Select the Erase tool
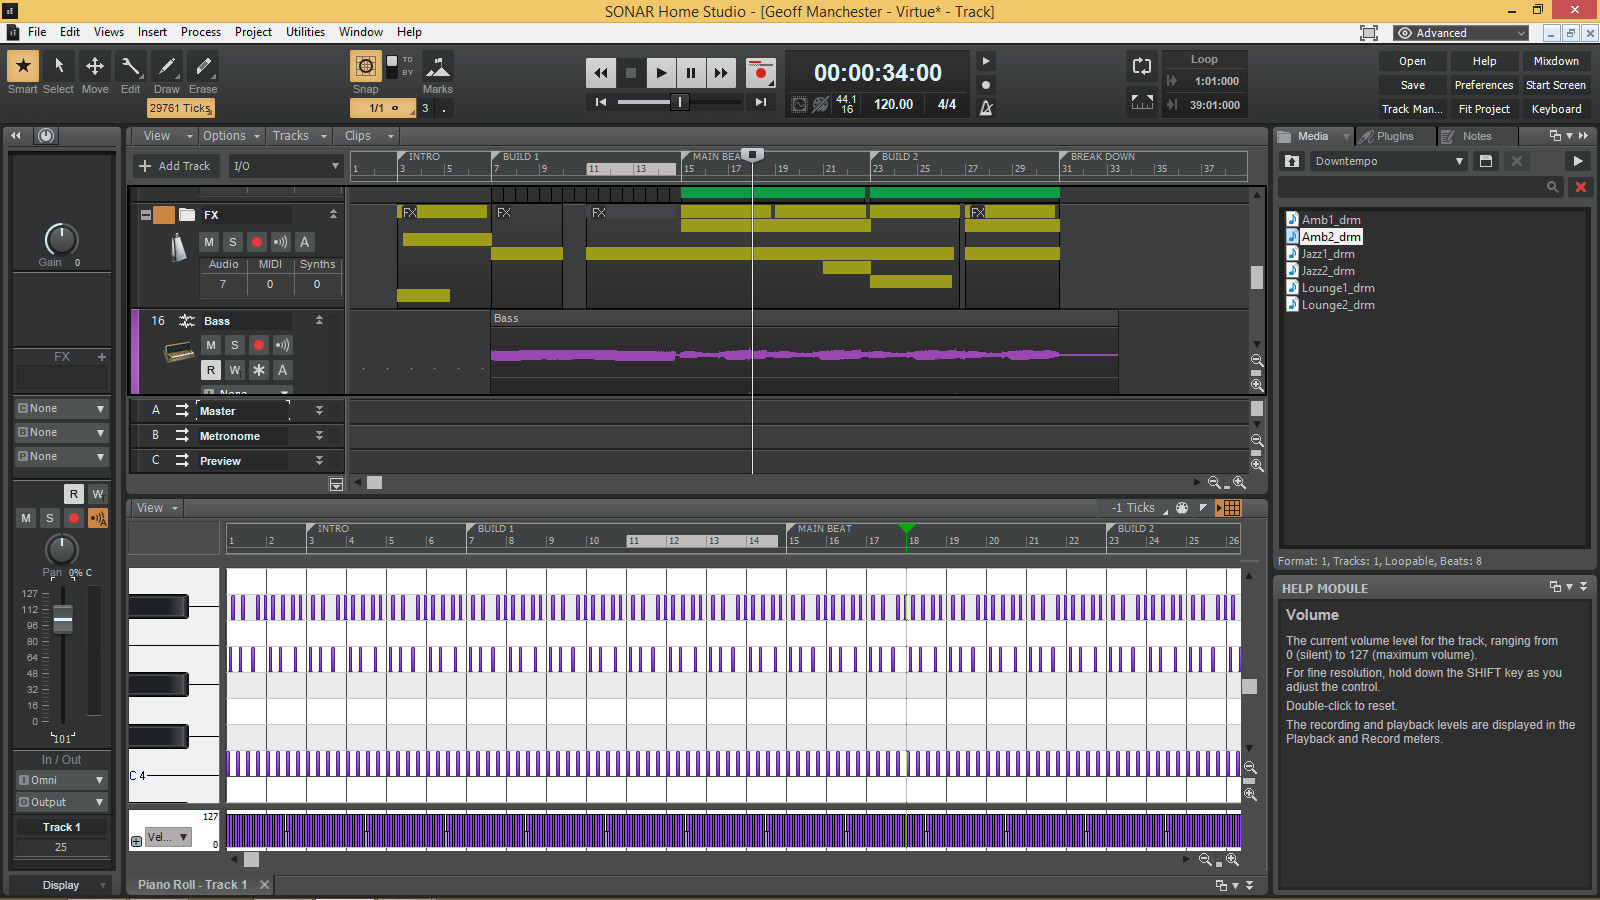1600x900 pixels. 202,66
